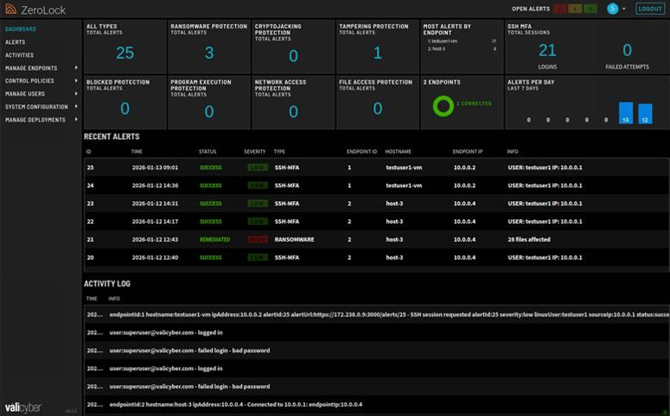Click the low severity badge for alert 23

[258, 203]
